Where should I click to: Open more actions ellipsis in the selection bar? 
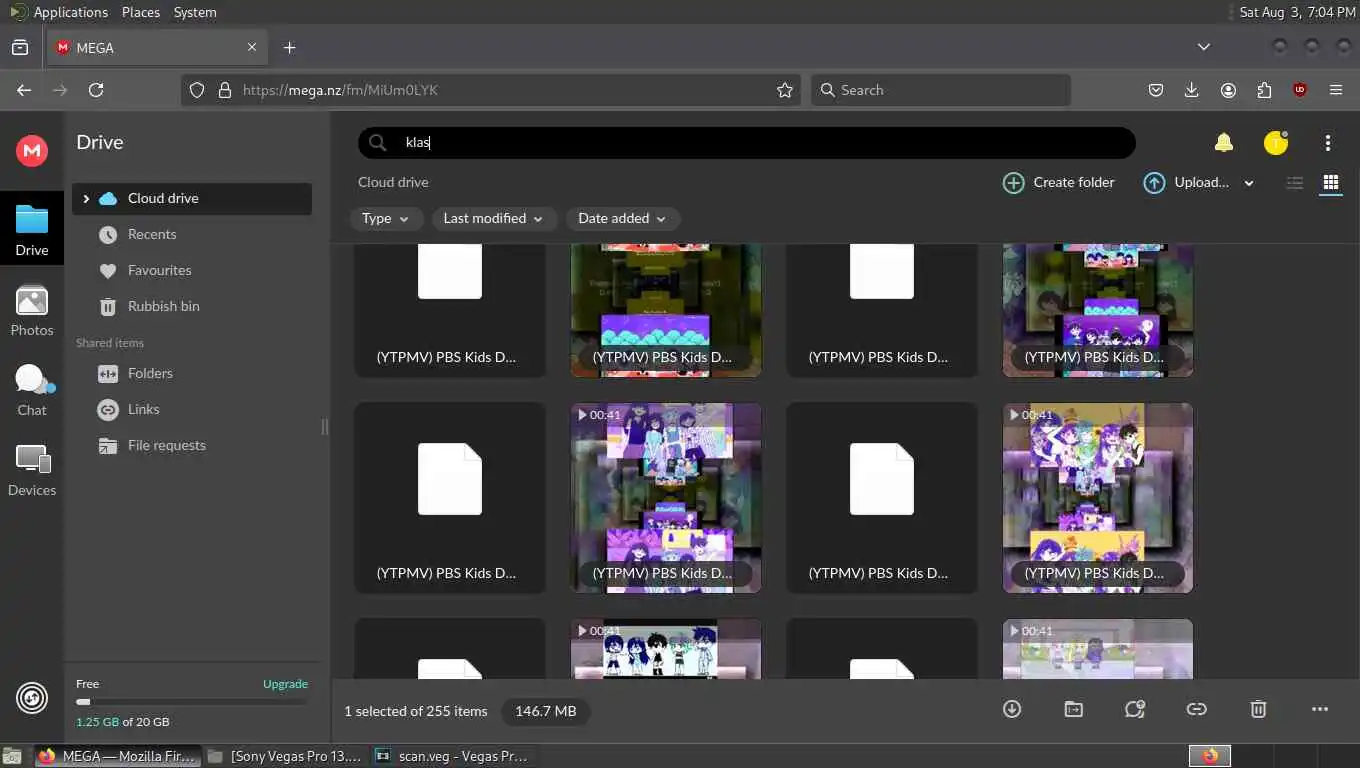tap(1320, 709)
